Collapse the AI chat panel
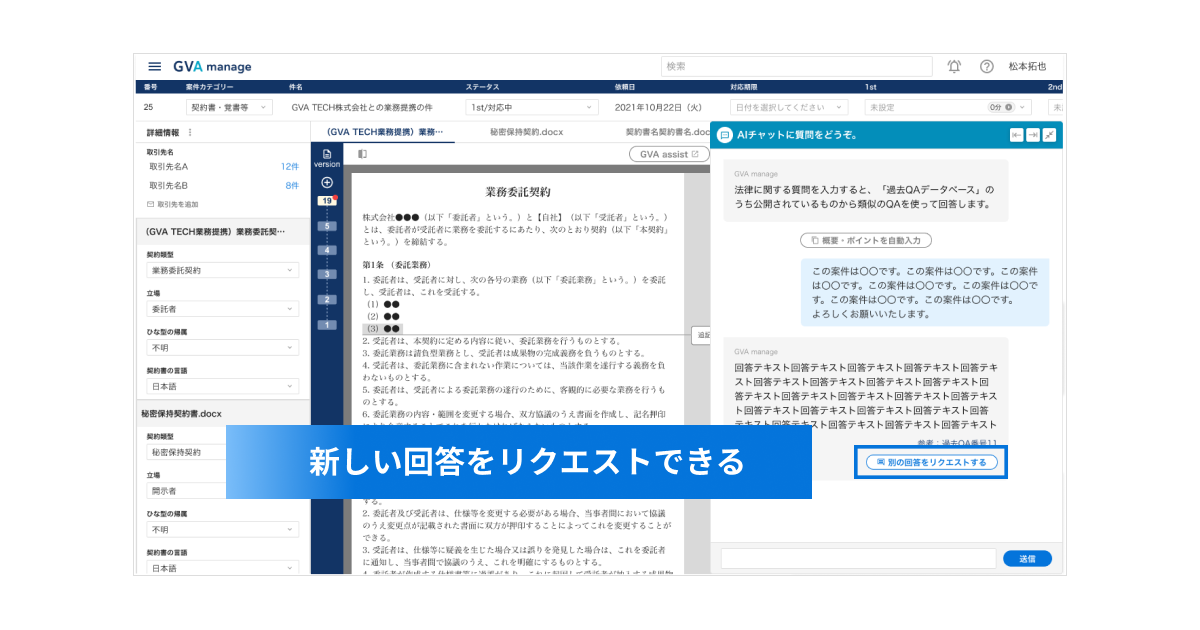 pyautogui.click(x=1049, y=135)
